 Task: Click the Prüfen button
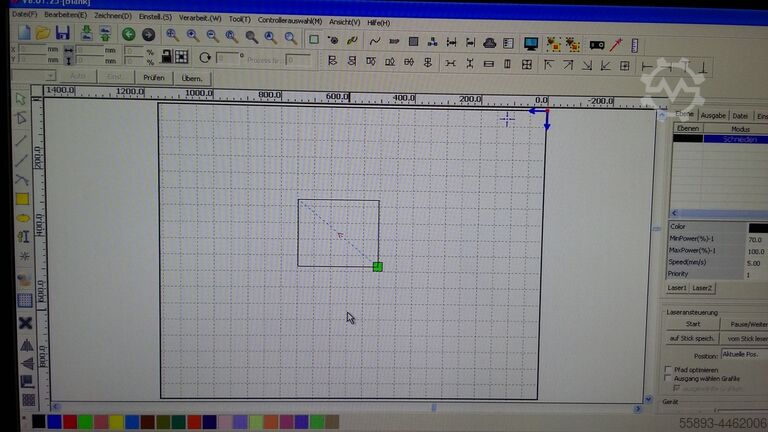153,77
